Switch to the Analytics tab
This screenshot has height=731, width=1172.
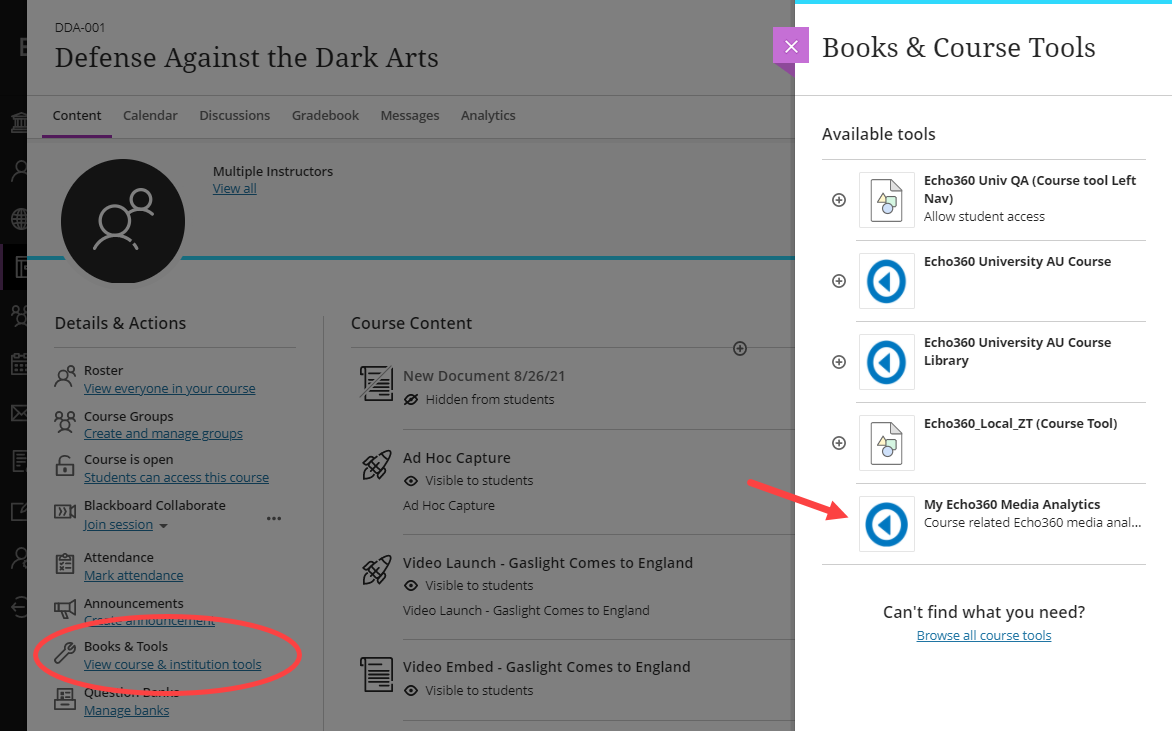click(488, 115)
